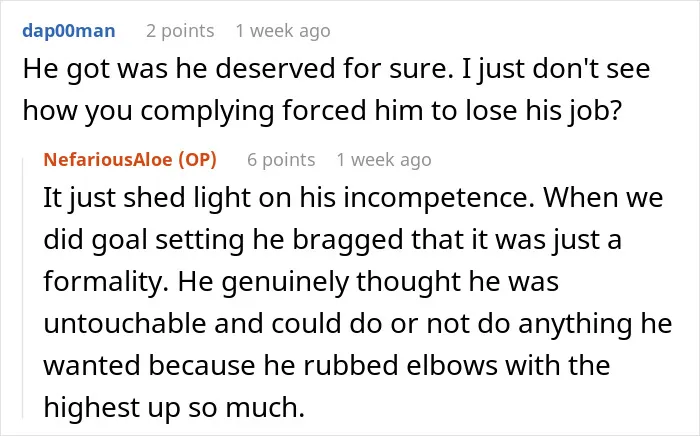Click the word "genuinely" in the reply

tap(285, 283)
